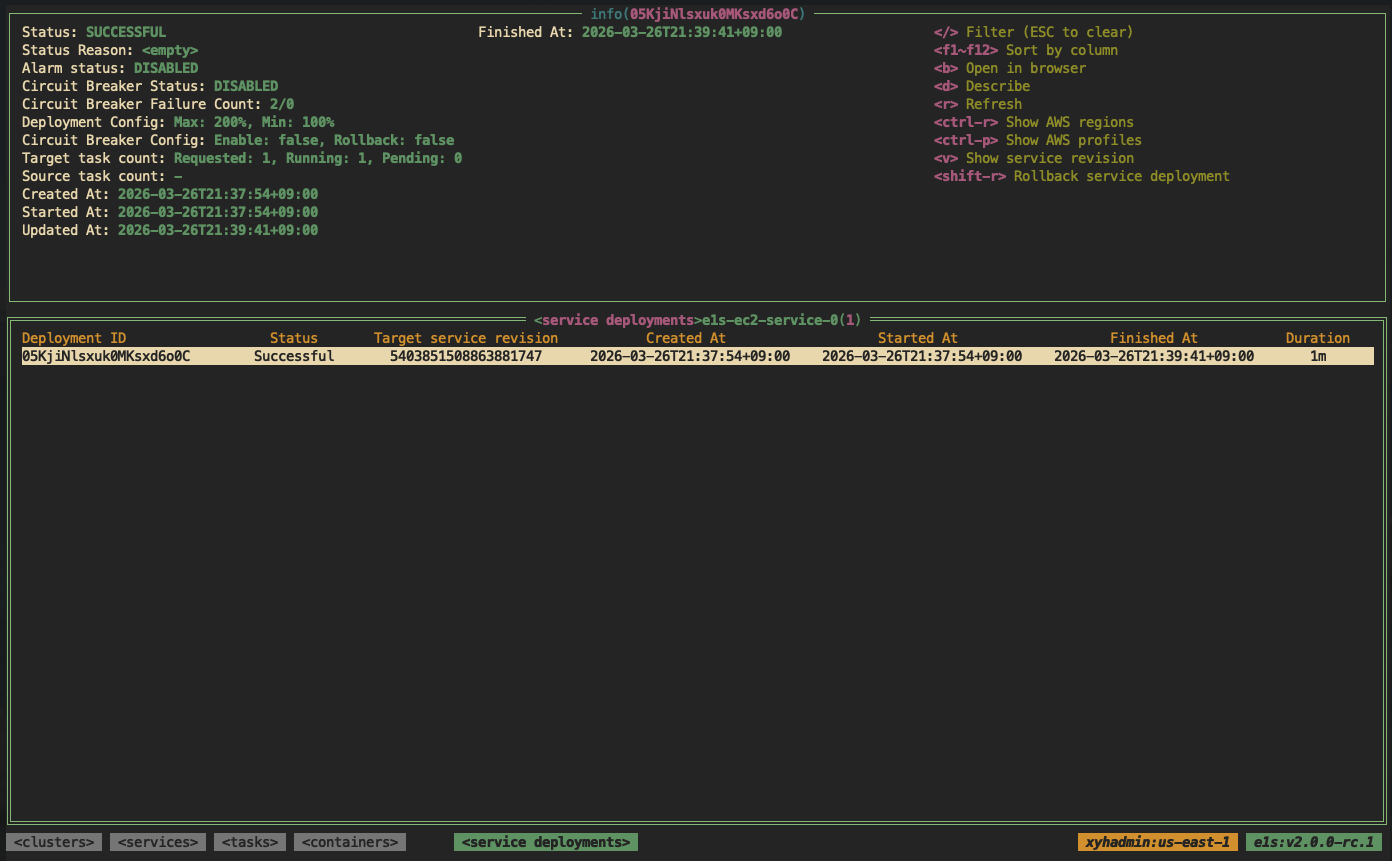Go to the tasks breadcrumb tab
Image resolution: width=1392 pixels, height=861 pixels.
[x=250, y=842]
